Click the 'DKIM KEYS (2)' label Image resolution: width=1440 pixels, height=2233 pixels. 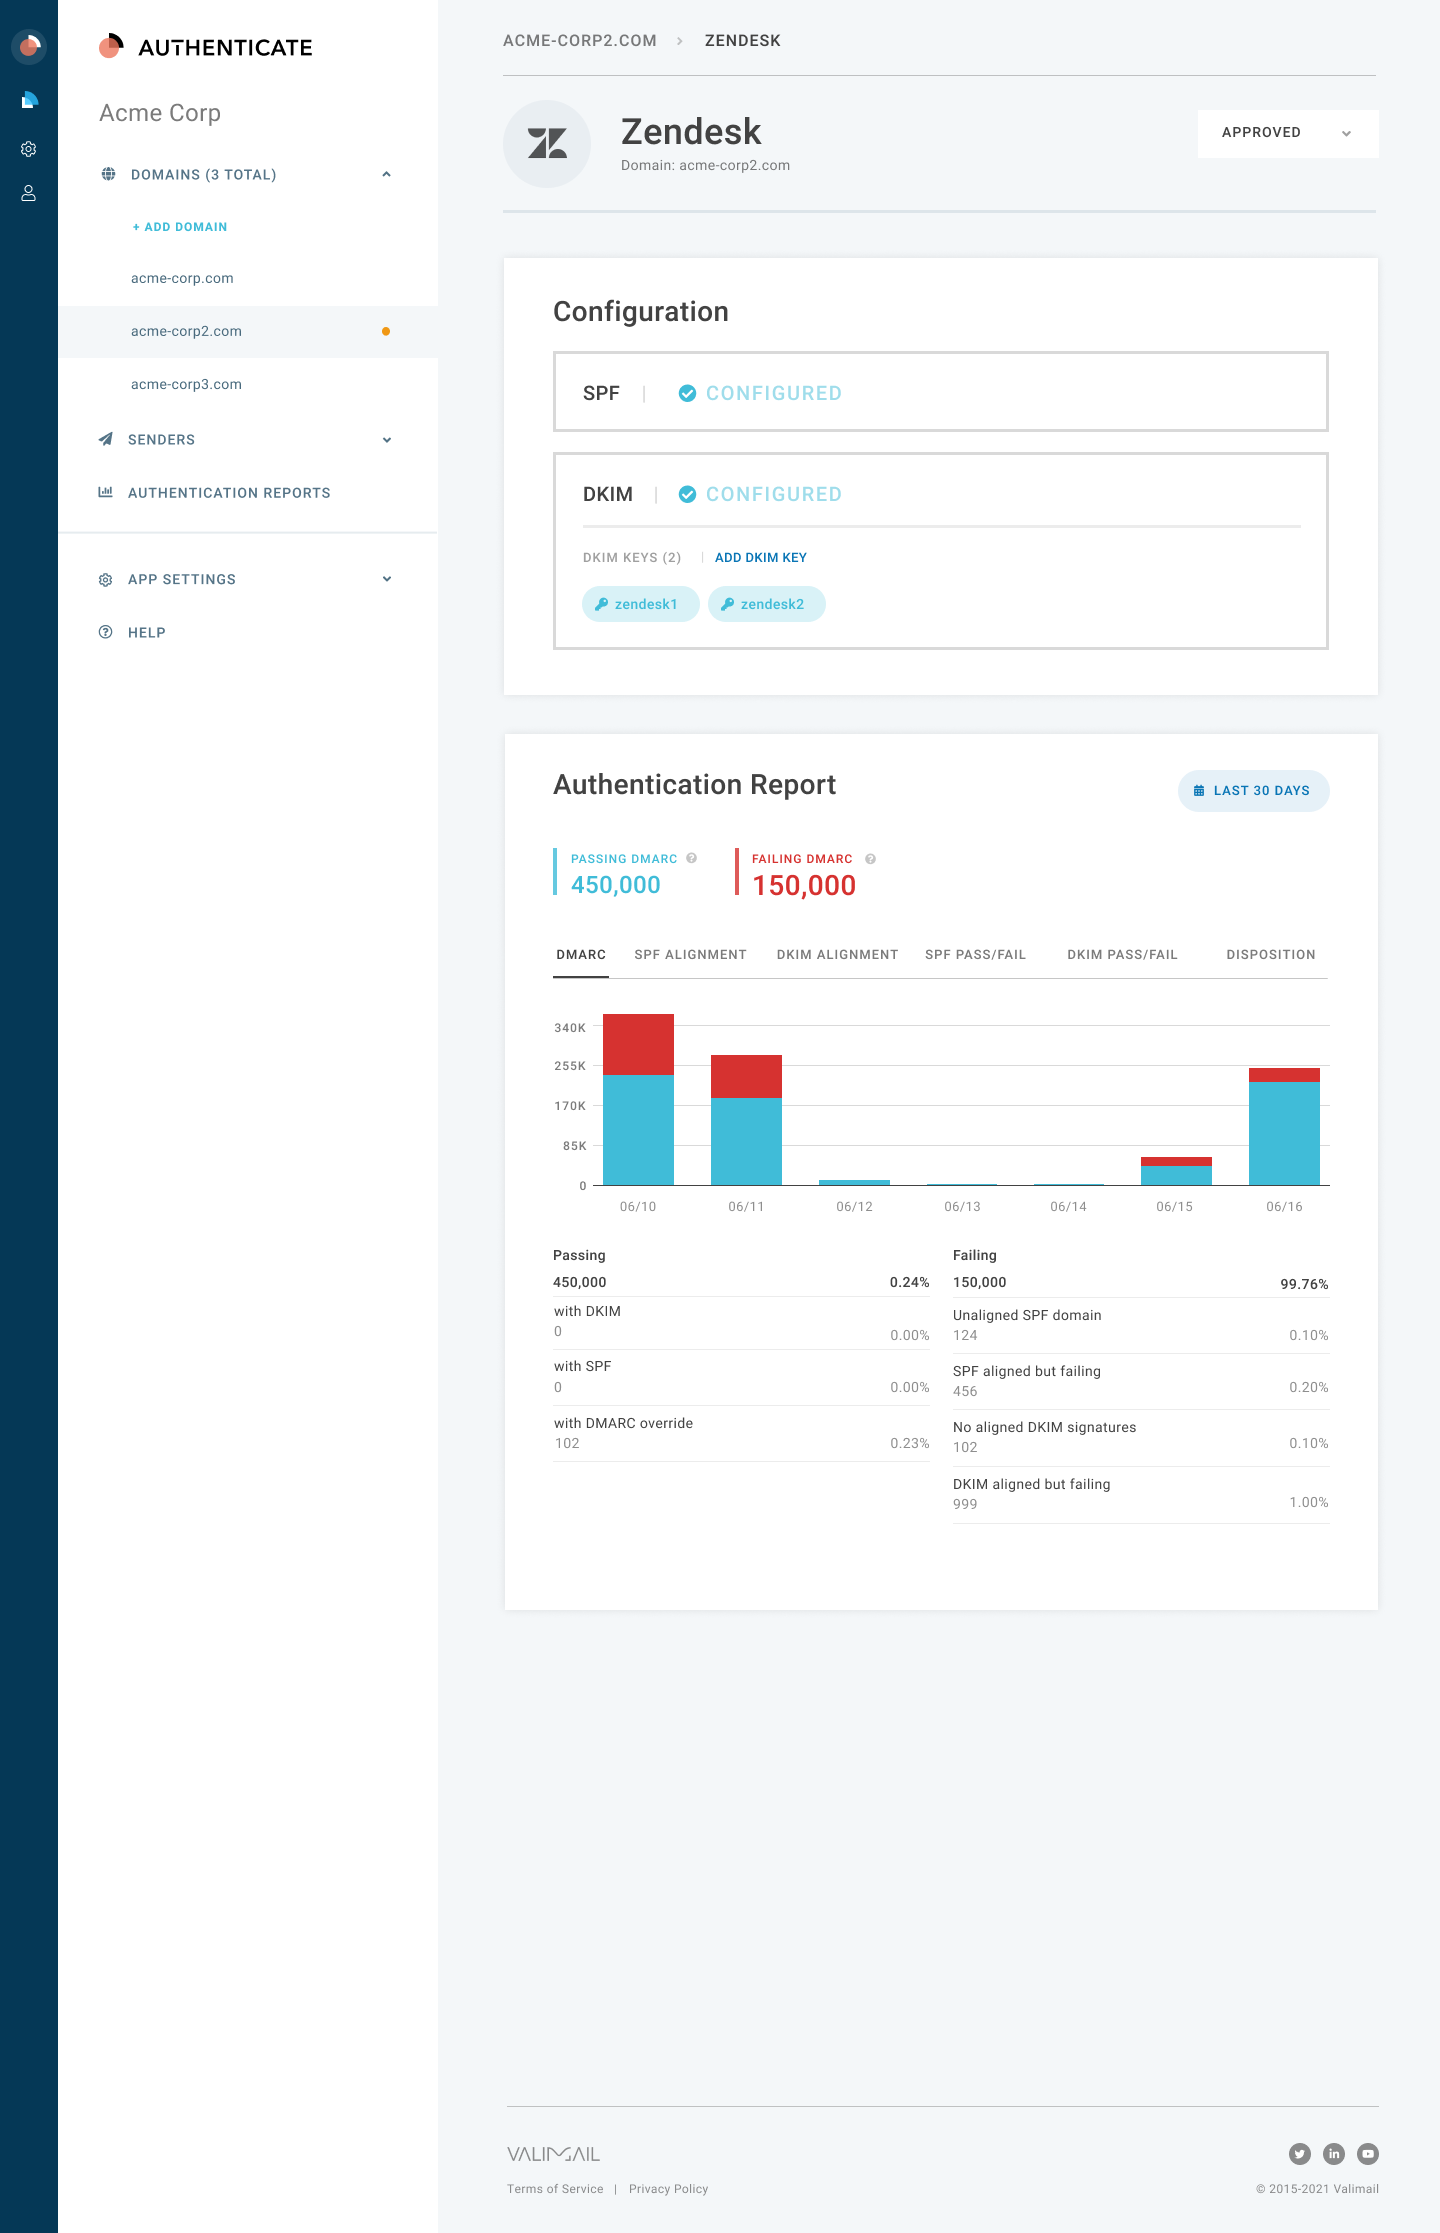632,558
